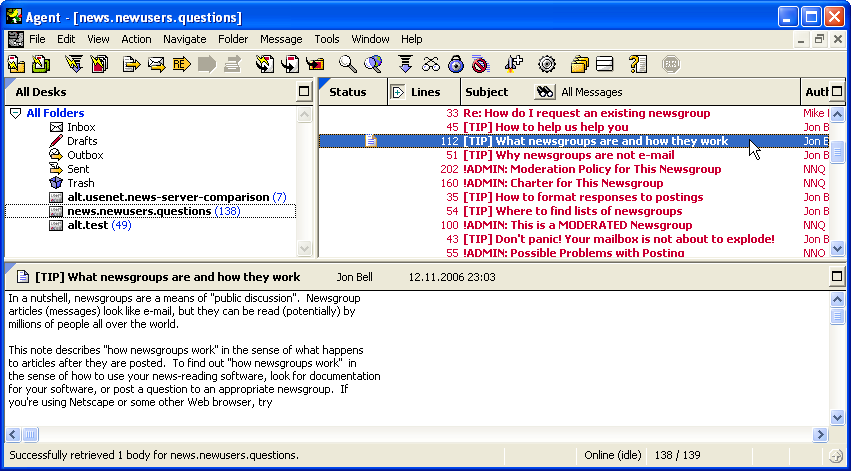This screenshot has height=471, width=851.
Task: Click the question mark help toolbar icon
Action: (638, 65)
